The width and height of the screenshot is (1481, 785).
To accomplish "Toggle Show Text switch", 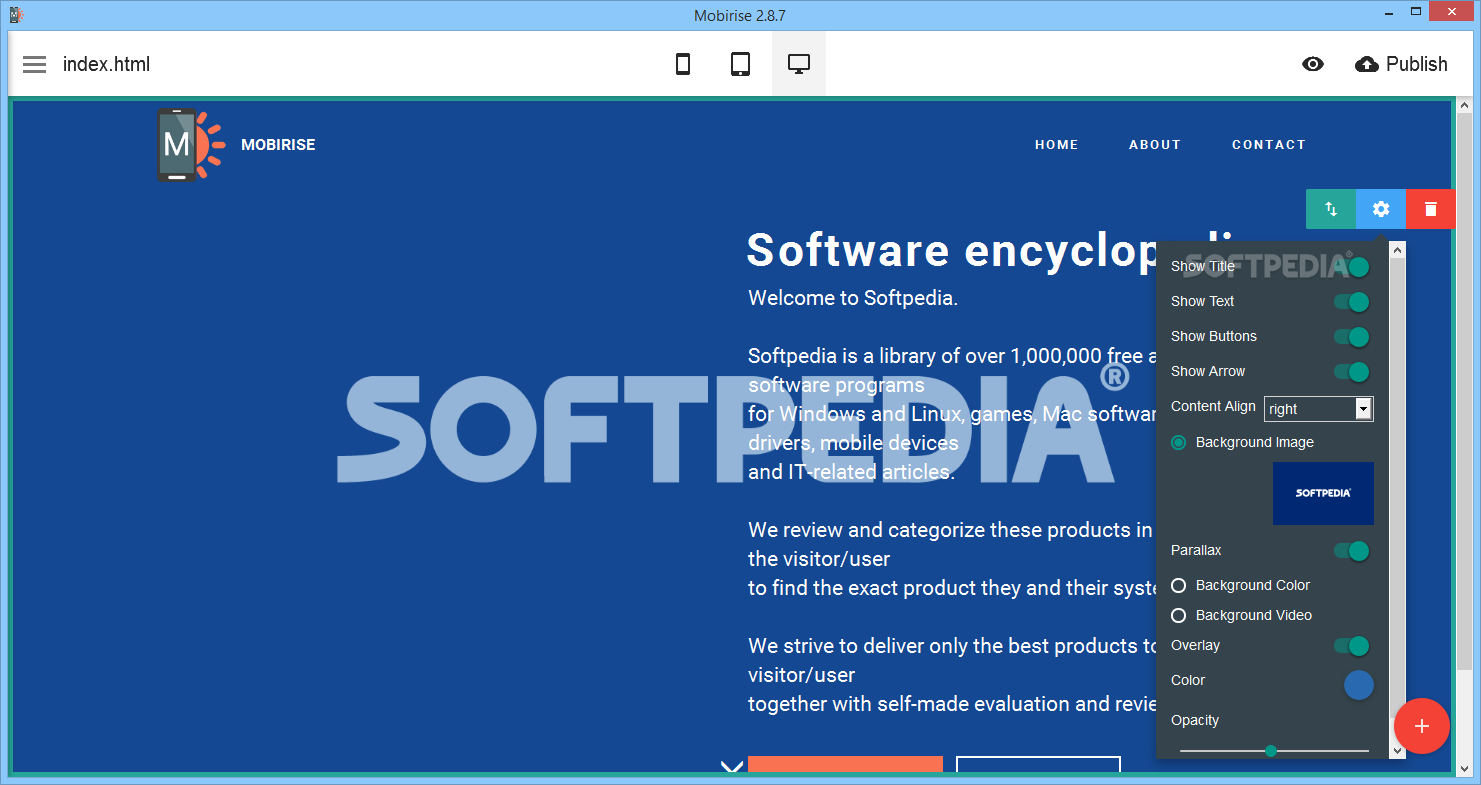I will [1351, 302].
